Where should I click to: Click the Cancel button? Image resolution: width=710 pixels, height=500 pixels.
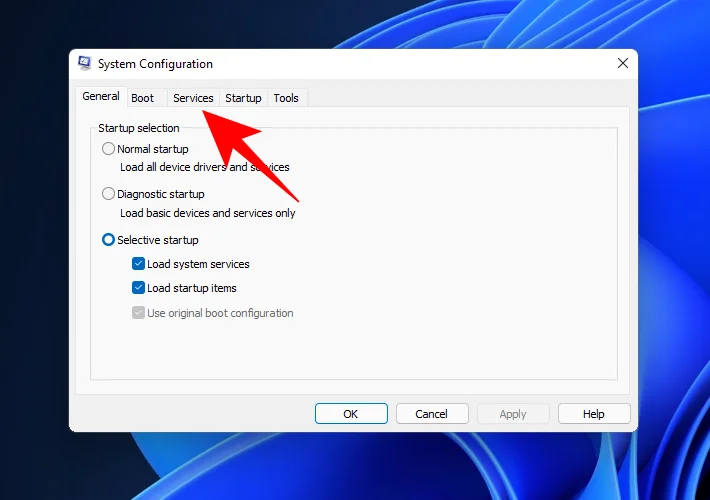point(432,414)
